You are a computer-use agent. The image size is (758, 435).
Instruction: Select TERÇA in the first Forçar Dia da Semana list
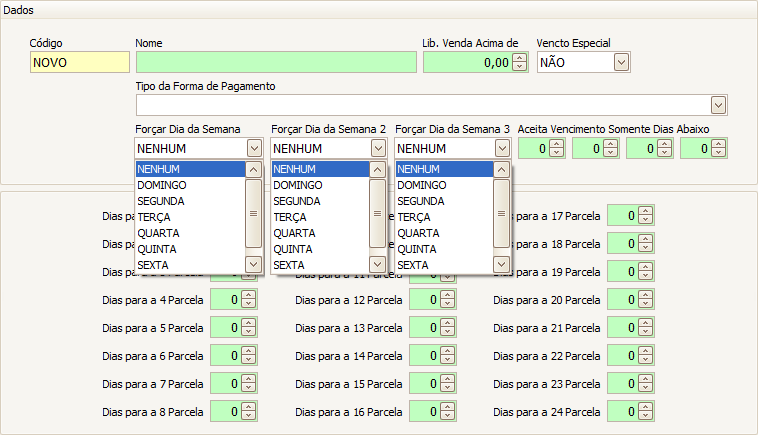(190, 217)
